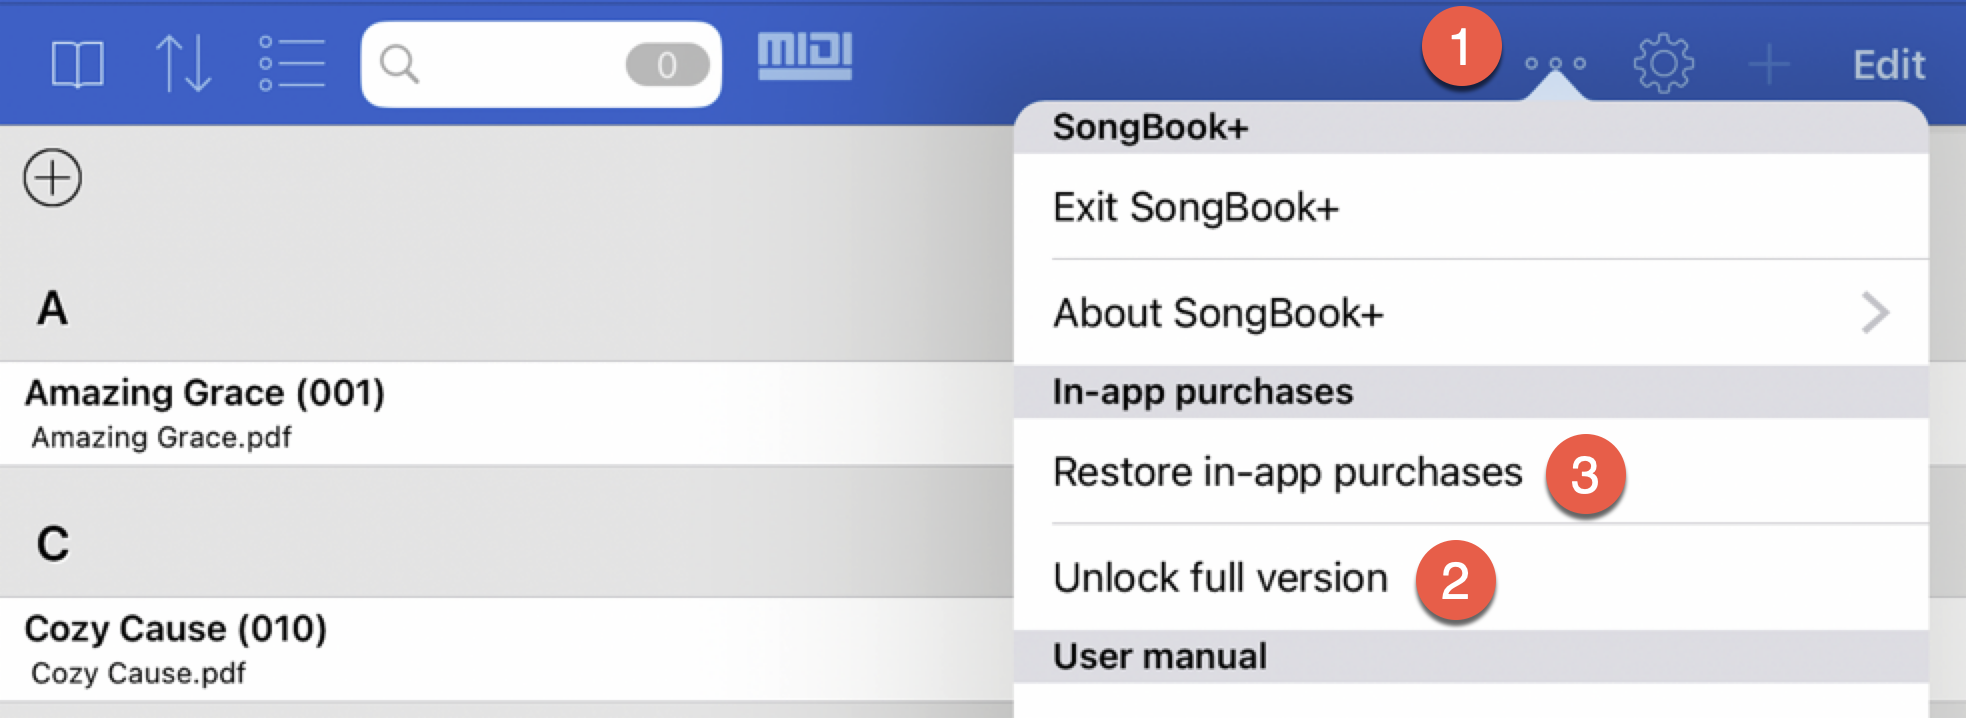Open the settings gear icon

[1663, 64]
